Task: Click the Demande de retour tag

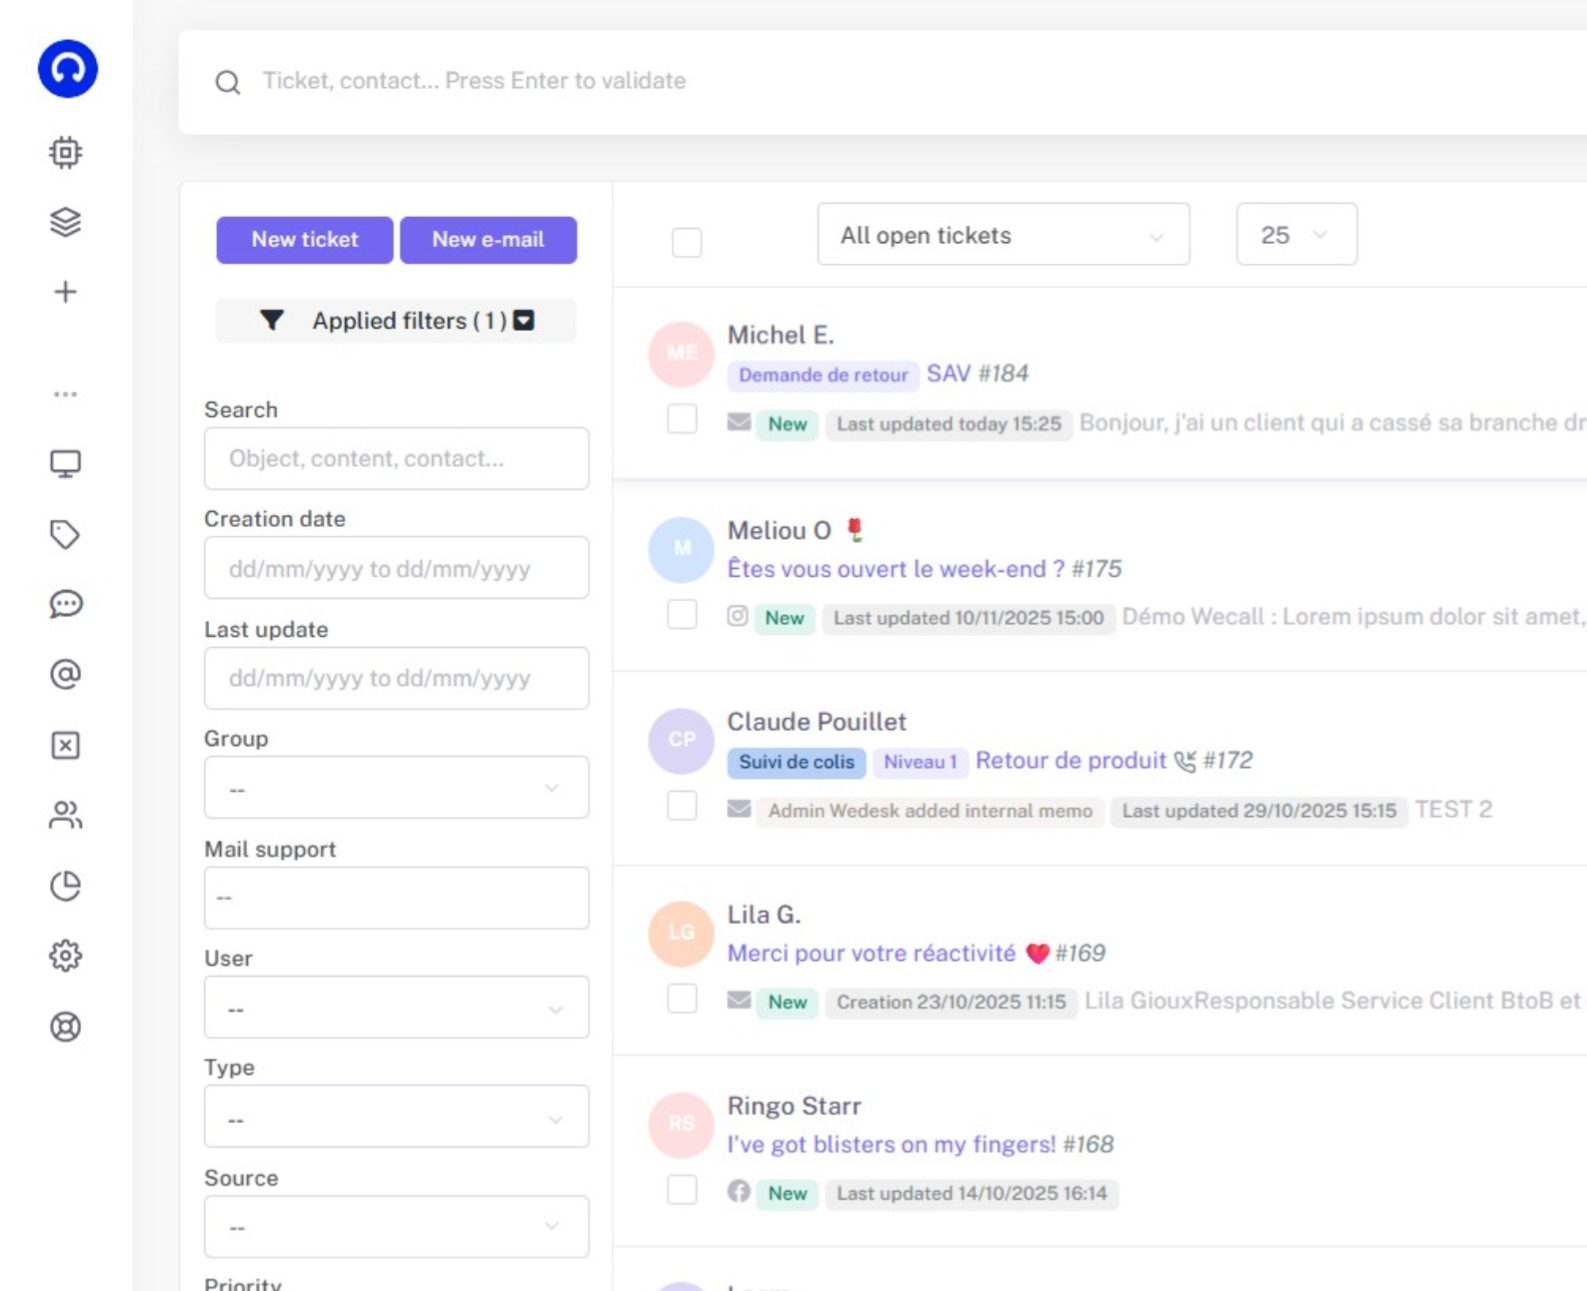Action: pos(823,375)
